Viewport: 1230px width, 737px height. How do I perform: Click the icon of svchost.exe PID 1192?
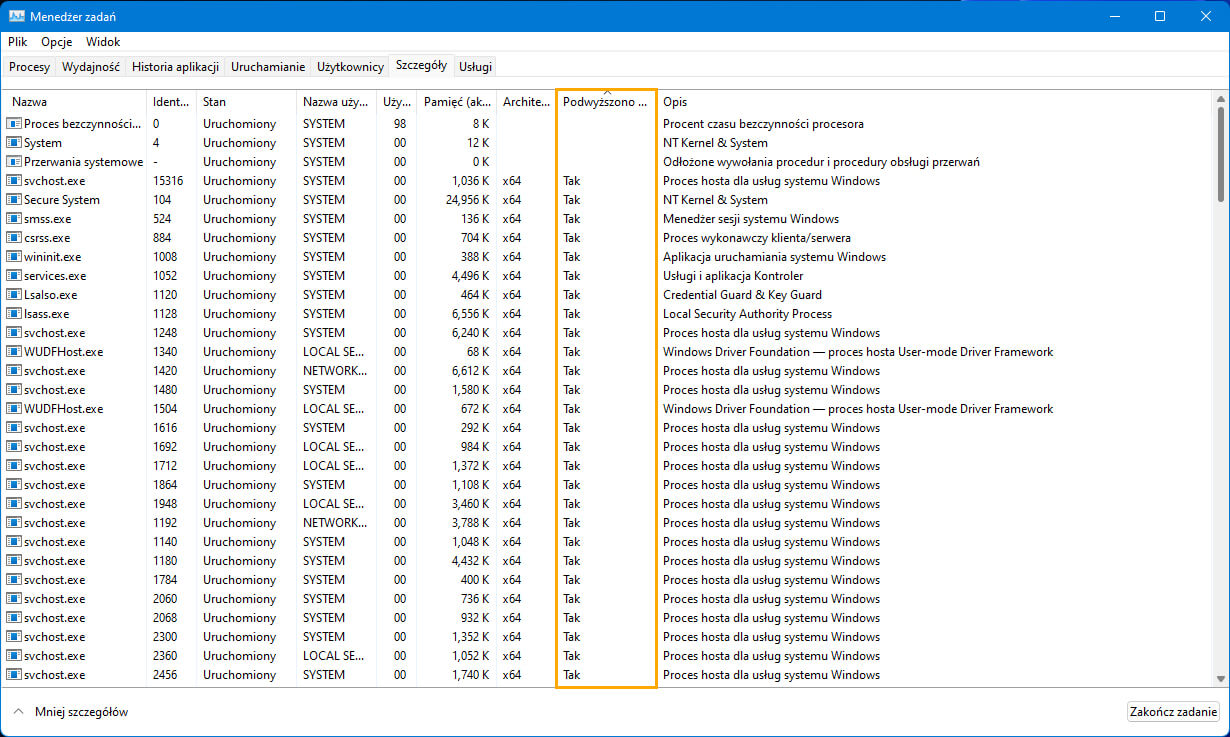[14, 523]
